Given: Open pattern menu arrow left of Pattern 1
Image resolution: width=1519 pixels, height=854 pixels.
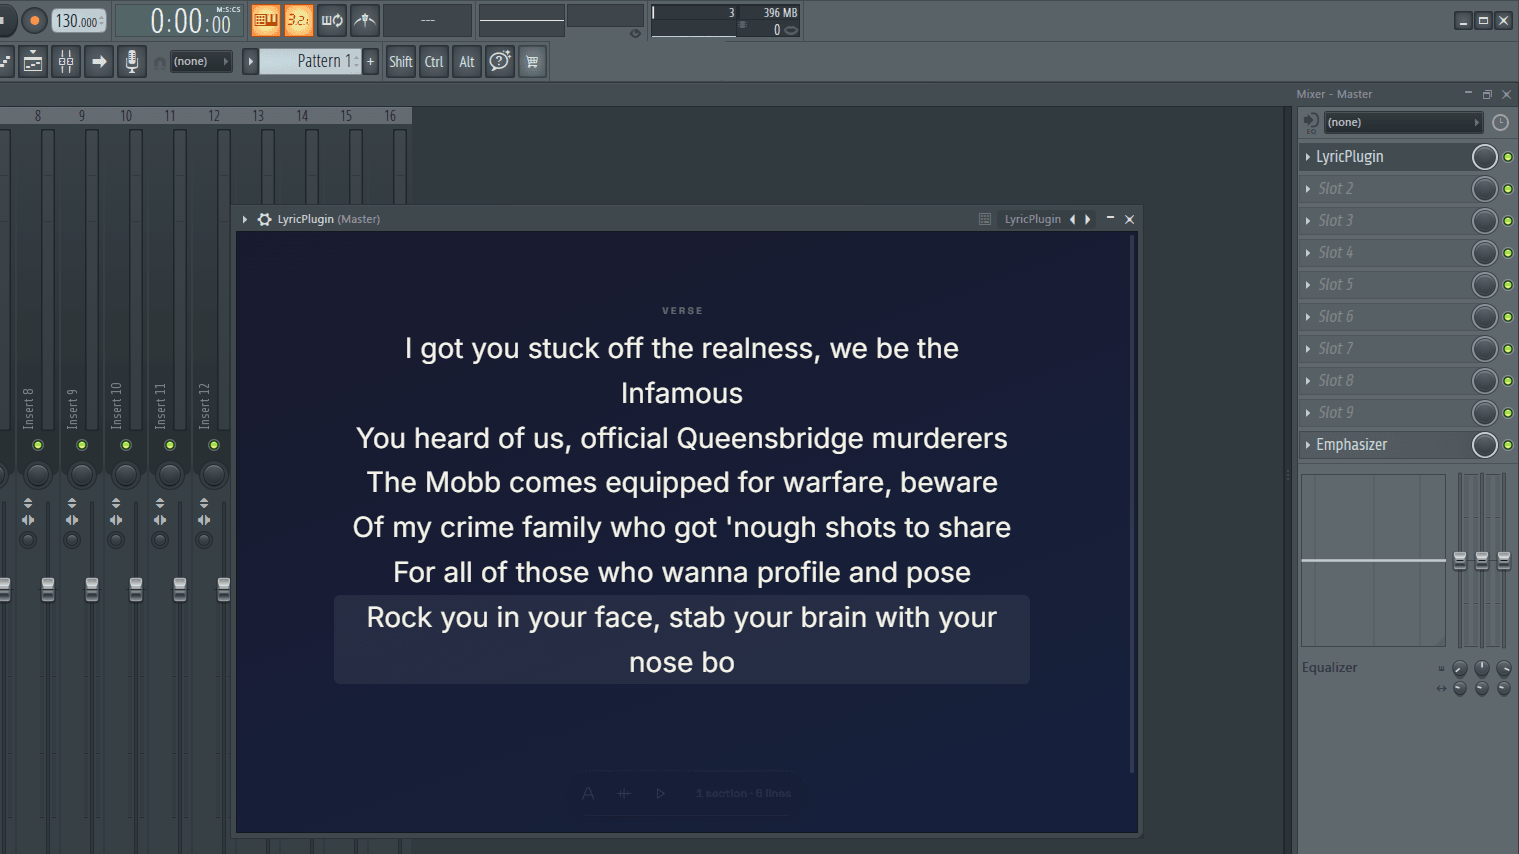Looking at the screenshot, I should (251, 62).
